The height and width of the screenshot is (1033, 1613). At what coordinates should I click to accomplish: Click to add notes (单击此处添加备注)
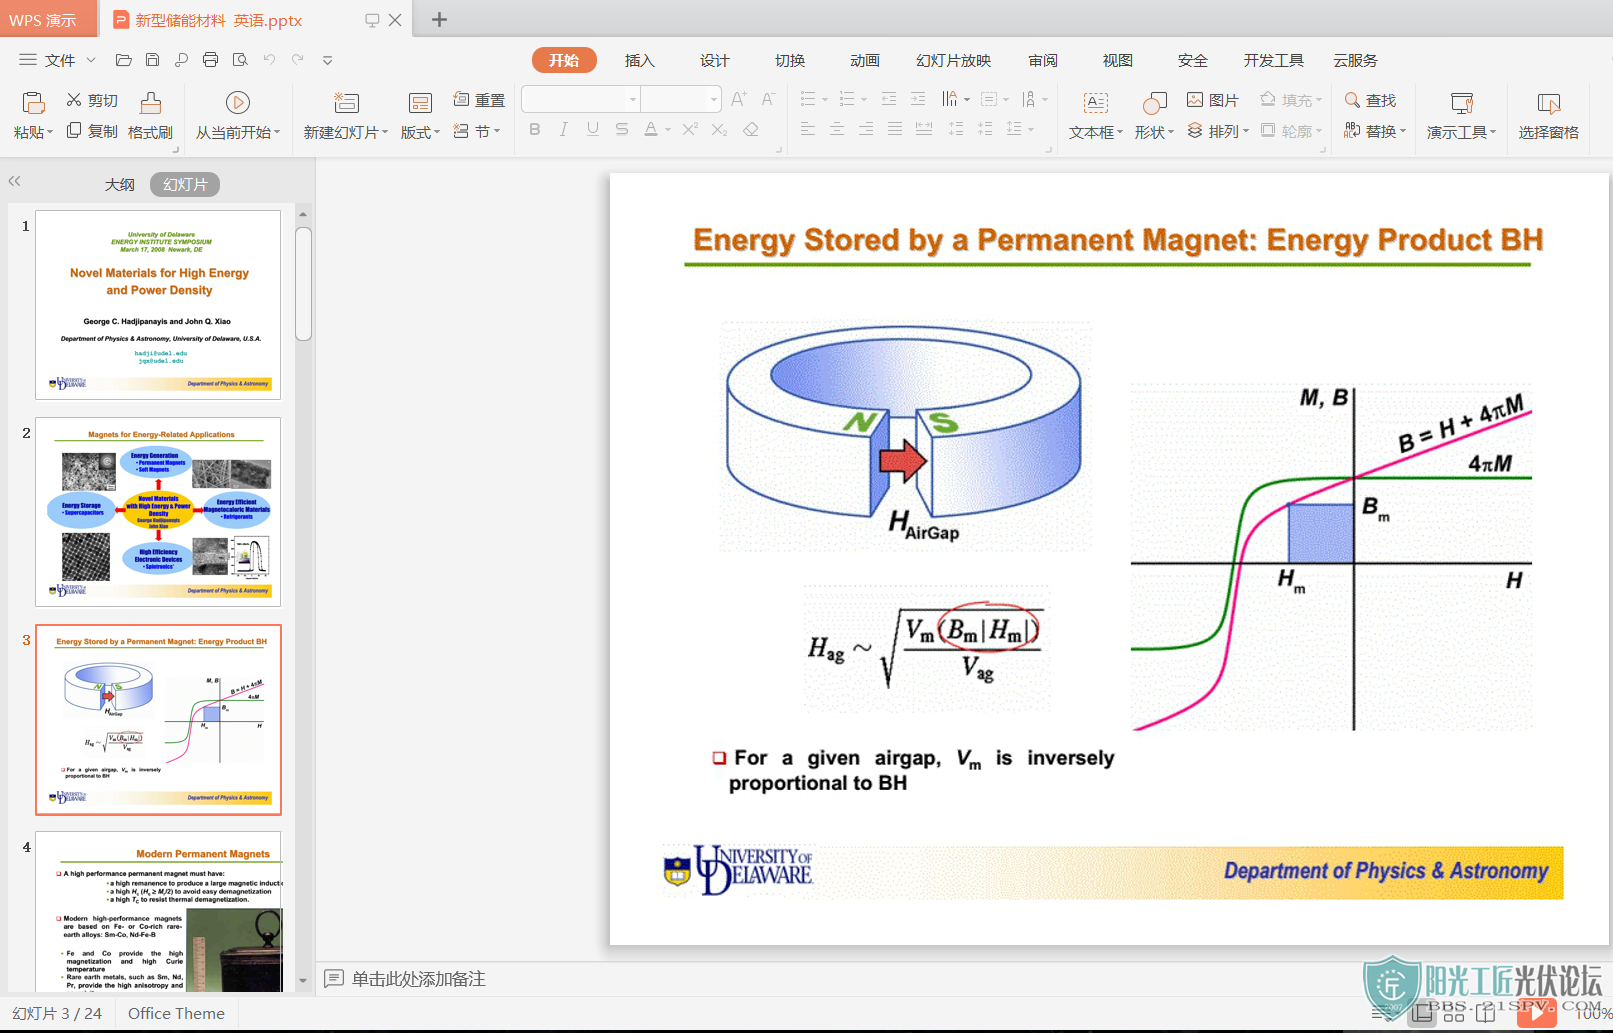418,979
